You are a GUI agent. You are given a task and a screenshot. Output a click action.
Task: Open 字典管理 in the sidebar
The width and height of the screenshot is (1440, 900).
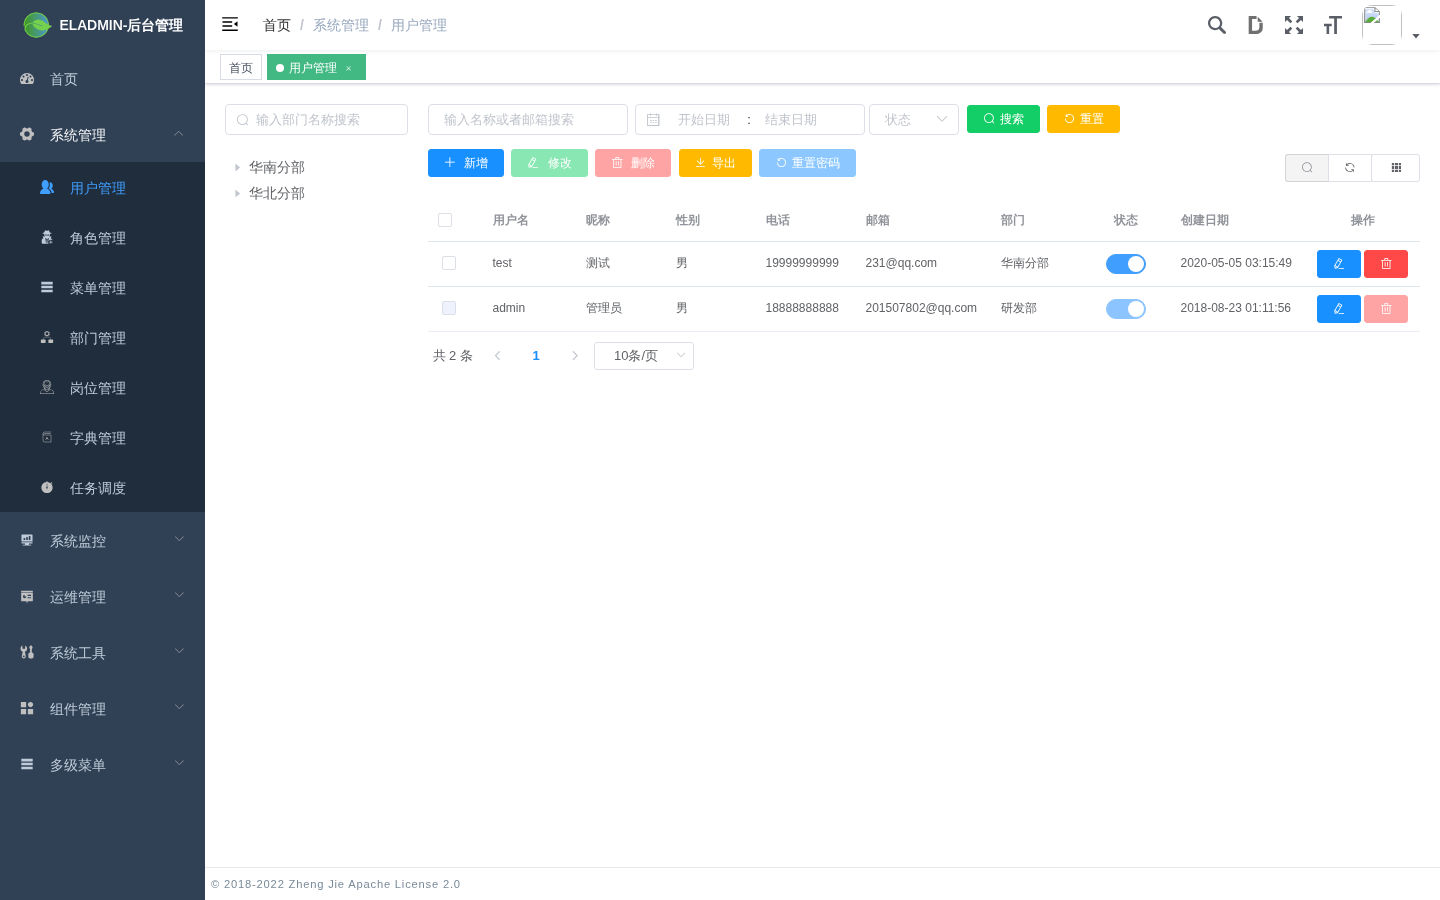(x=102, y=438)
